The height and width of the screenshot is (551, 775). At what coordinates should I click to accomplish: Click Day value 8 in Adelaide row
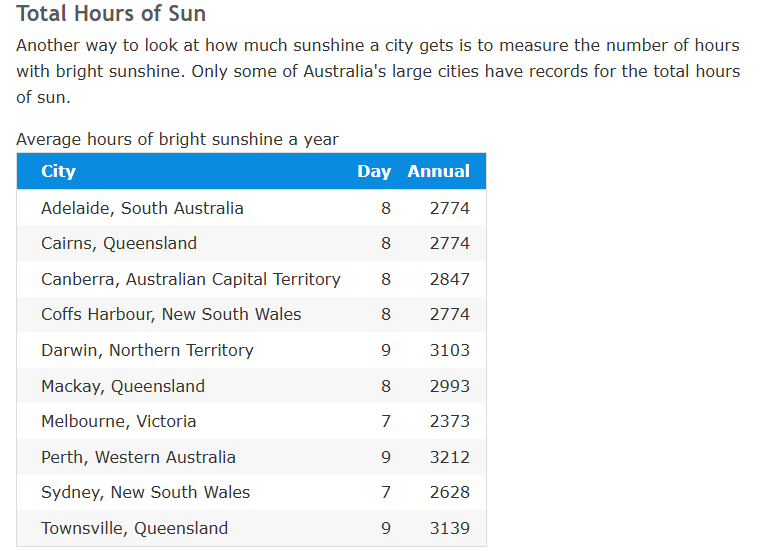(386, 208)
